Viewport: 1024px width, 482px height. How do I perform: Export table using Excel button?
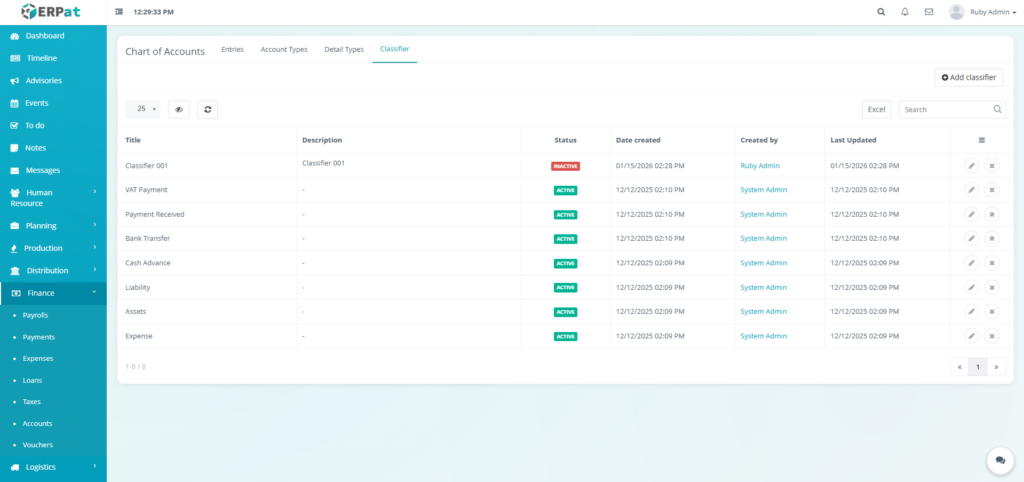coord(876,109)
